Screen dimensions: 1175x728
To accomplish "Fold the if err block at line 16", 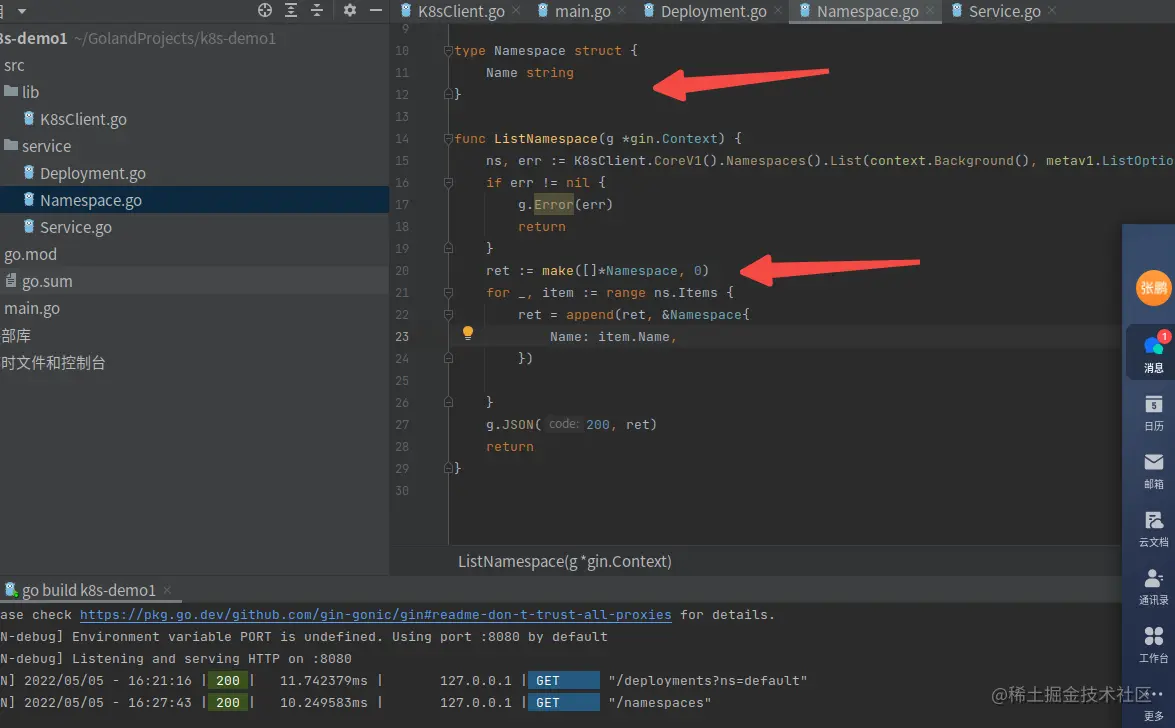I will (x=448, y=183).
